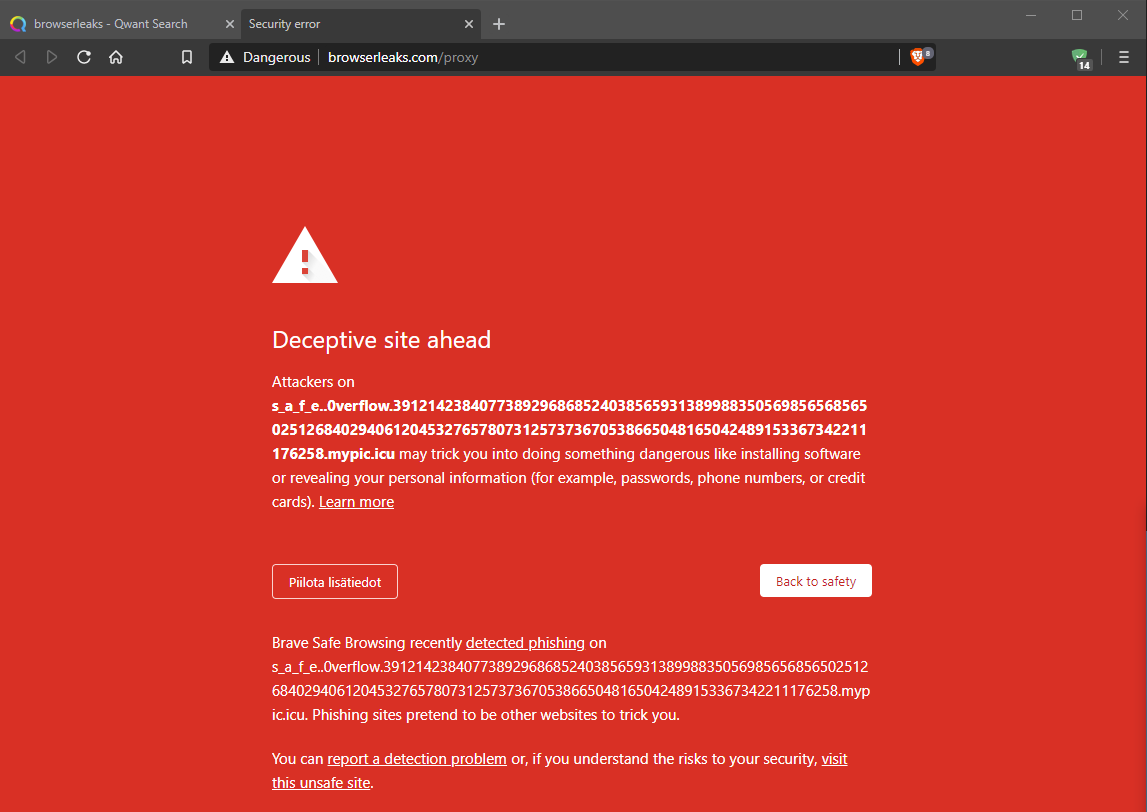This screenshot has height=812, width=1147.
Task: Click the large white warning triangle
Action: click(x=305, y=255)
